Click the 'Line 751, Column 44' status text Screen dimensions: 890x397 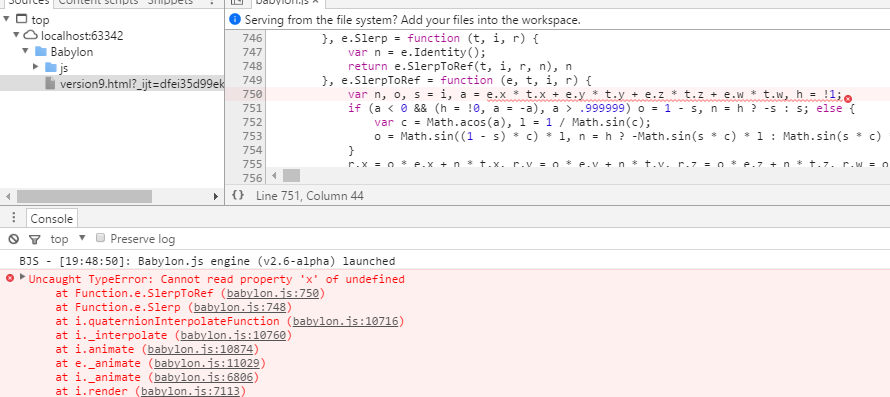(x=310, y=195)
